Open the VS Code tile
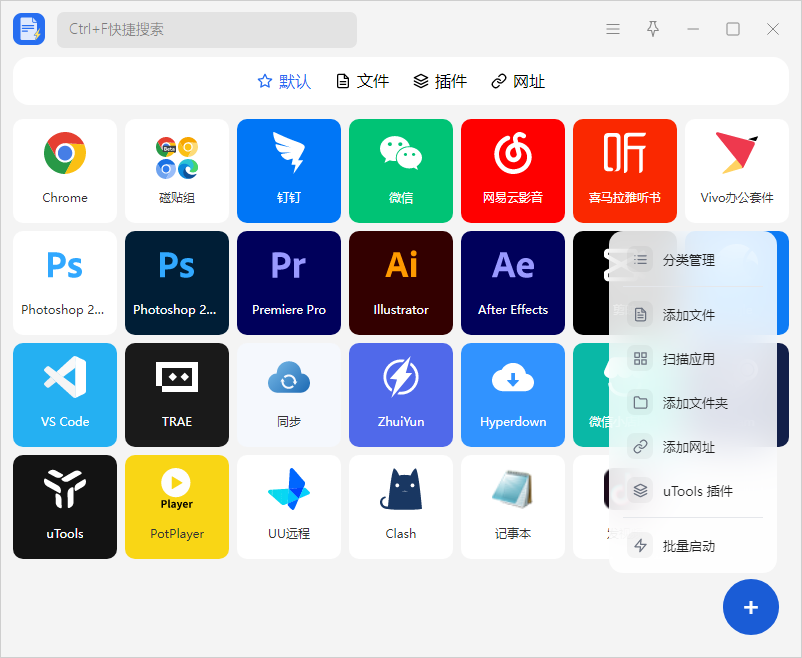 point(65,395)
